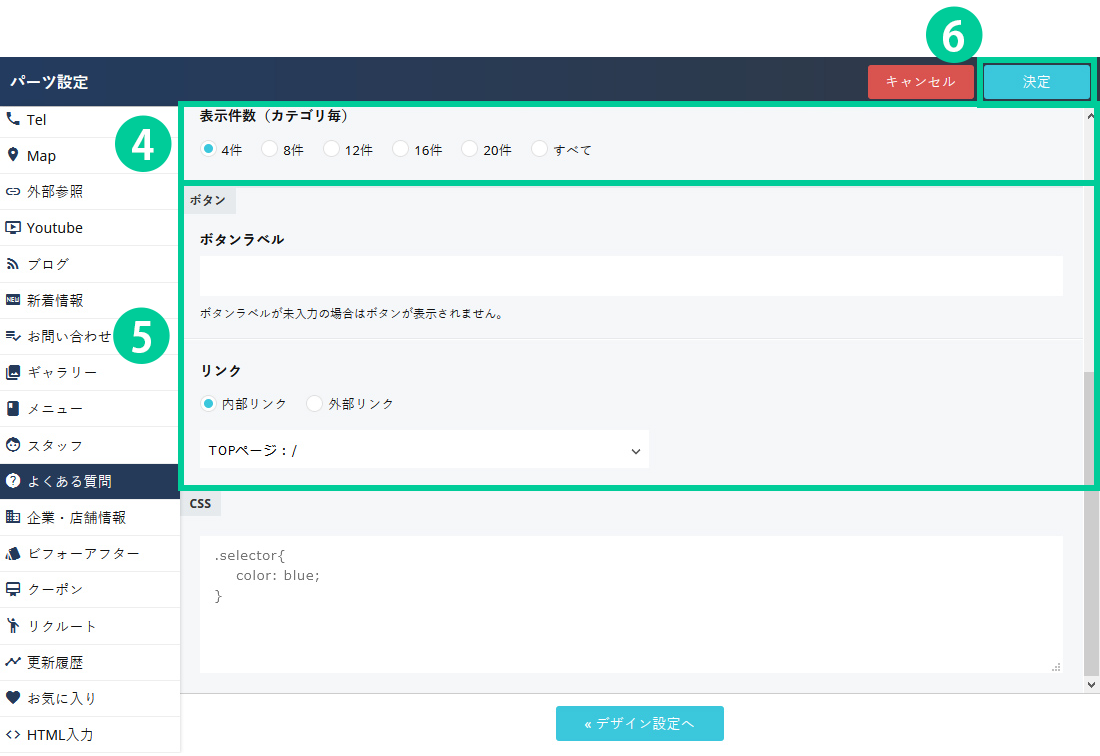Click the ボタンラベル text field
Screen dimensions: 1100x756
tap(630, 276)
